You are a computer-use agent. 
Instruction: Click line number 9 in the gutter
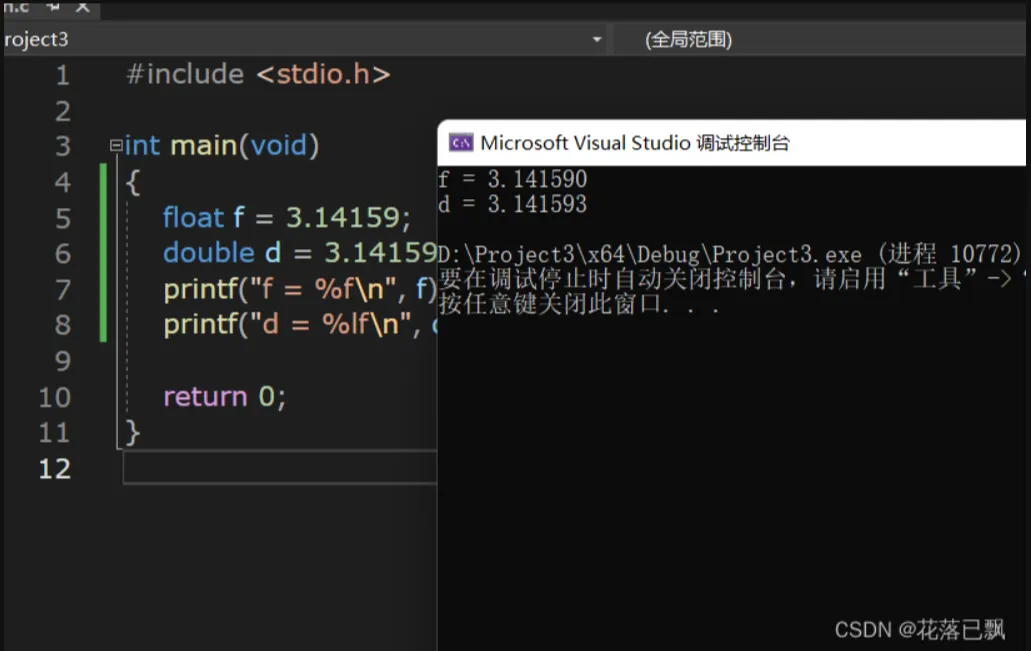tap(62, 361)
